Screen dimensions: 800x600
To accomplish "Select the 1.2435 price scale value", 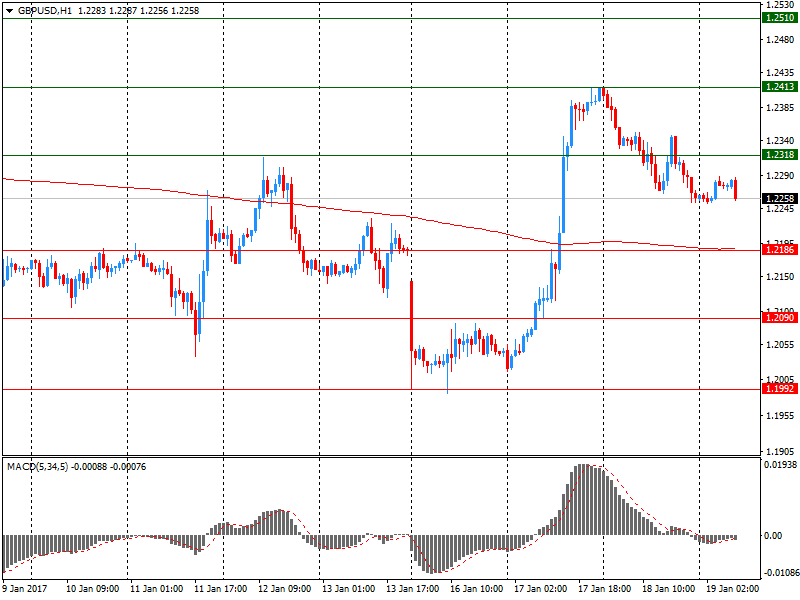I will pyautogui.click(x=780, y=73).
